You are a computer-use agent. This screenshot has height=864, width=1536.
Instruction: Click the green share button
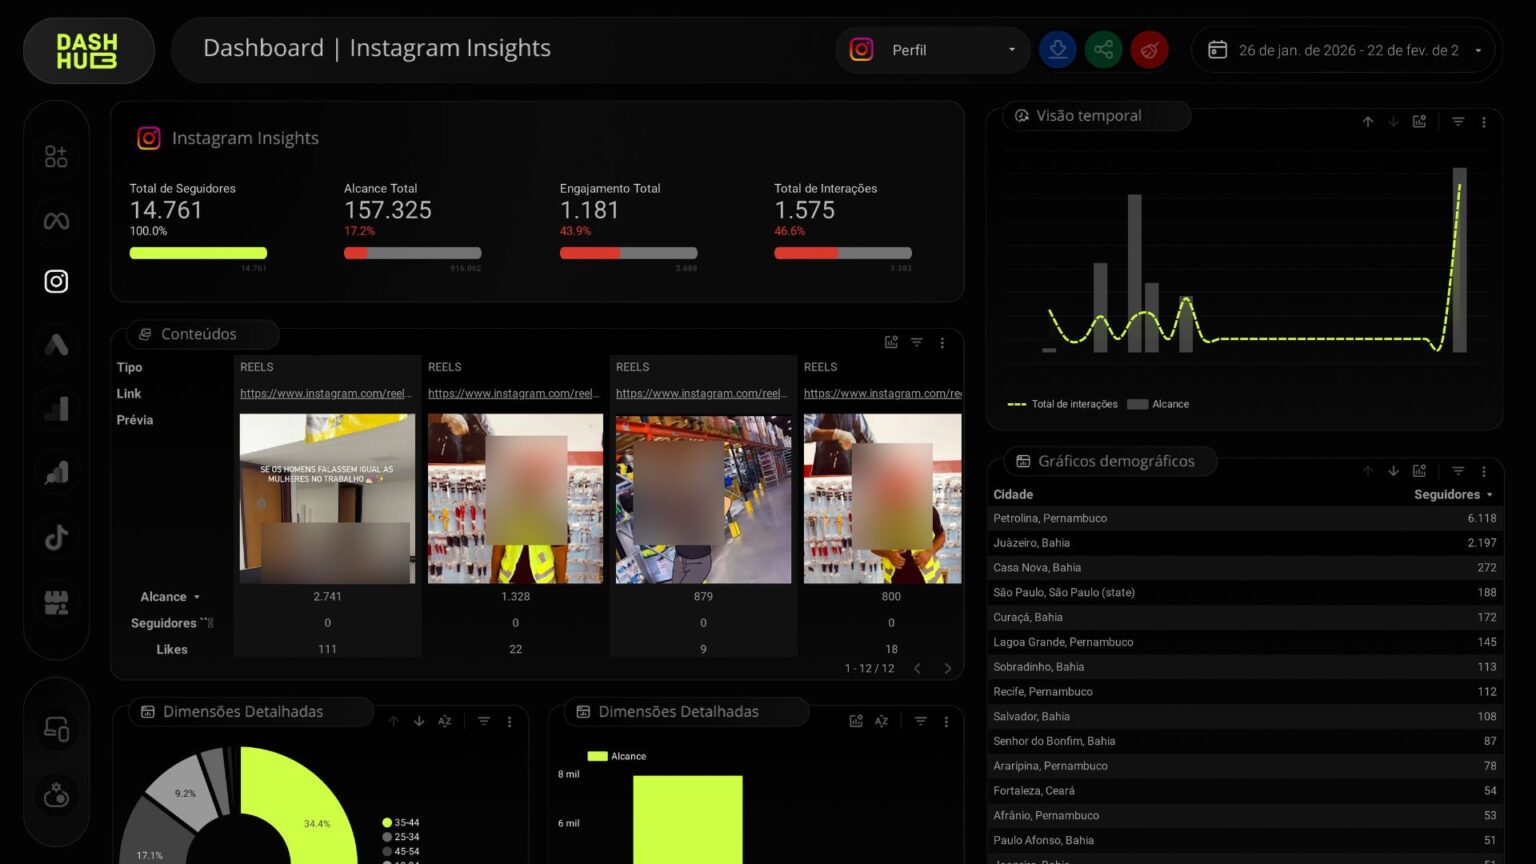pos(1103,49)
